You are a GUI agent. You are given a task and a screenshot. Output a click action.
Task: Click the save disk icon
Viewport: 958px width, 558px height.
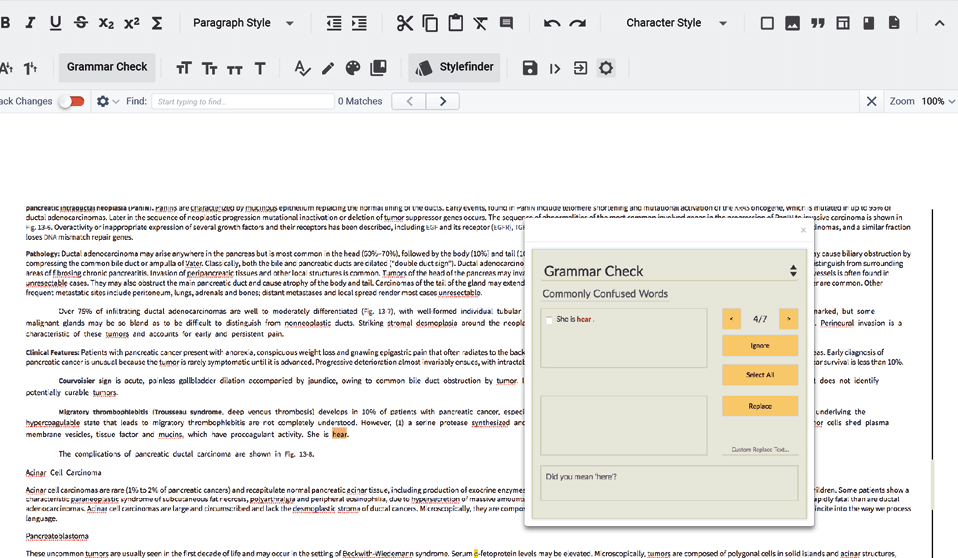pyautogui.click(x=530, y=68)
